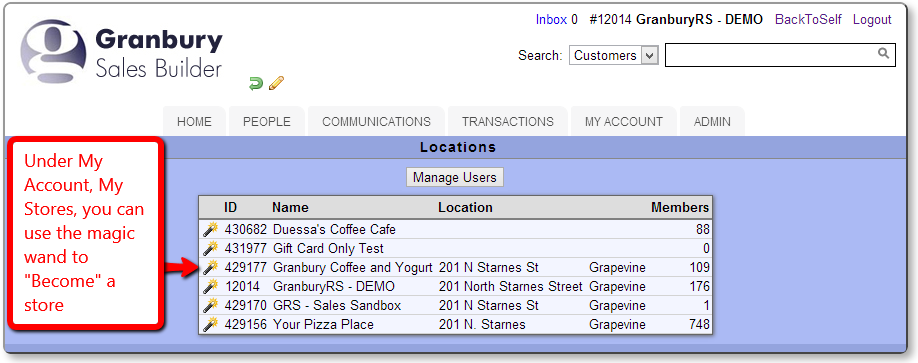
Task: Click the Granbury Sales Builder logo
Action: [x=121, y=53]
